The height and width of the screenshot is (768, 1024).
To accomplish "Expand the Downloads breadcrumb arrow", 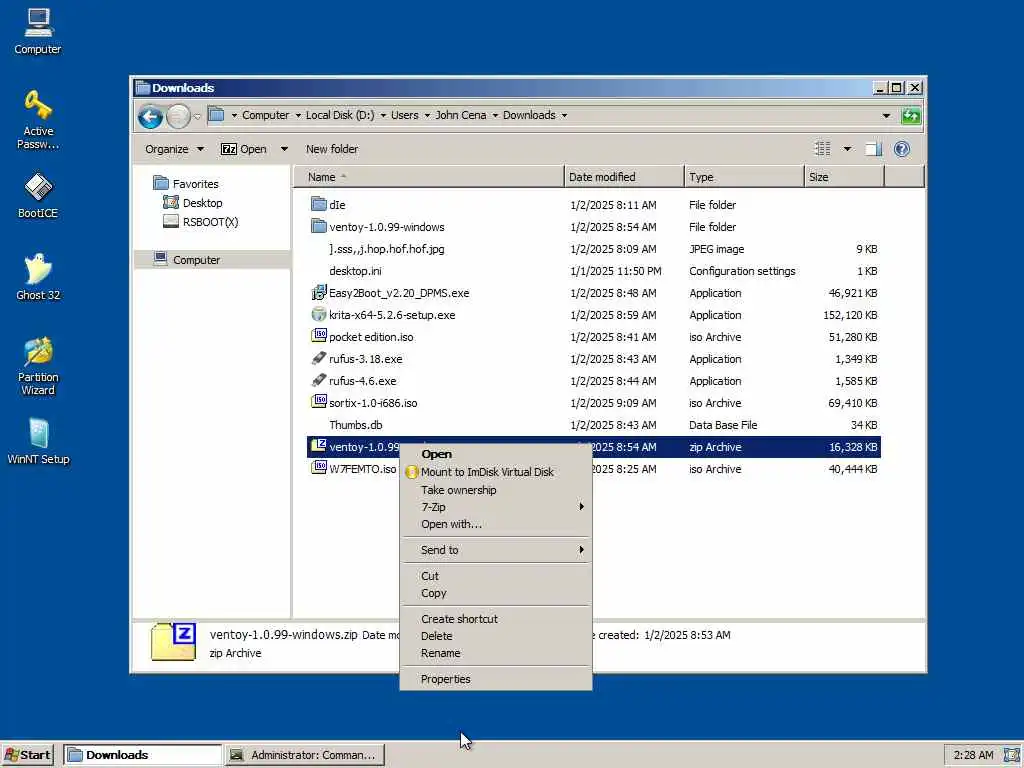I will tap(564, 116).
